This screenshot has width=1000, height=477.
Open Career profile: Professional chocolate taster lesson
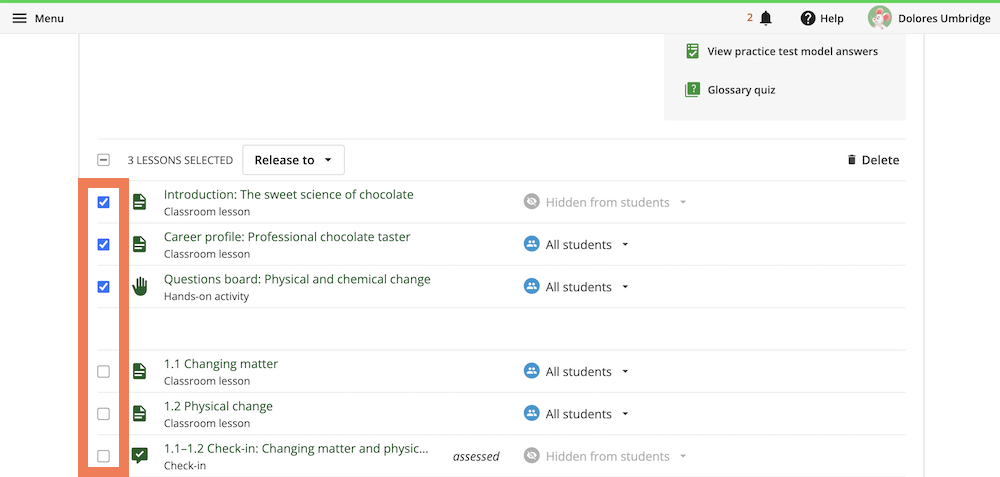coord(287,237)
